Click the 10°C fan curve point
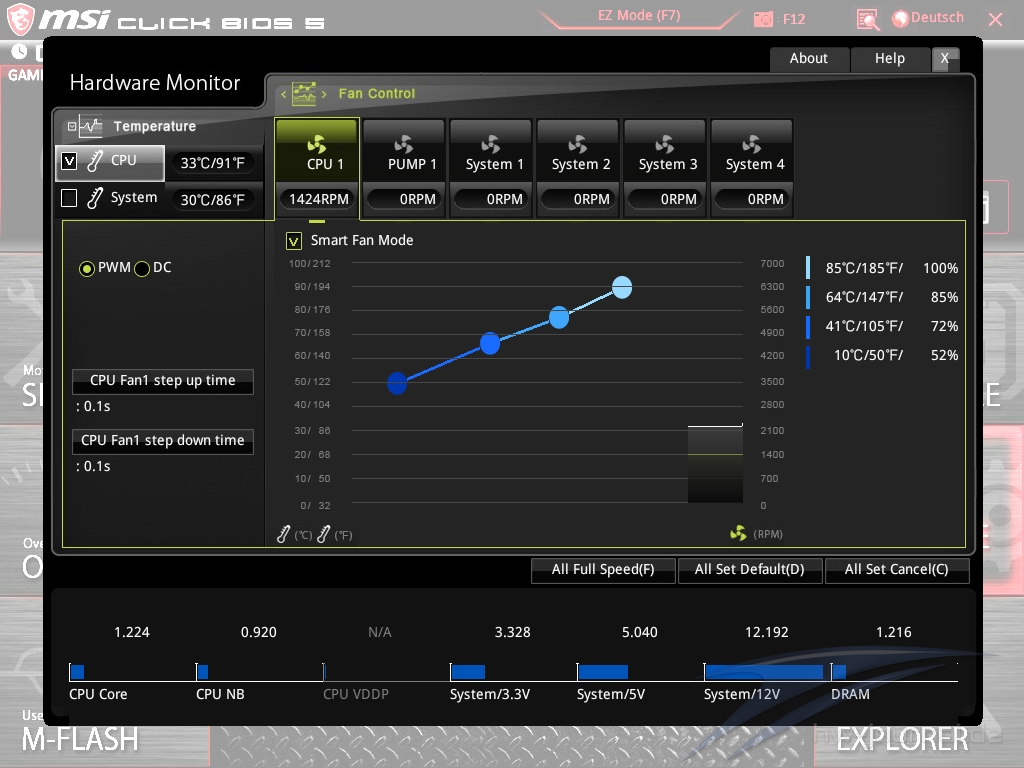Image resolution: width=1024 pixels, height=768 pixels. tap(397, 383)
